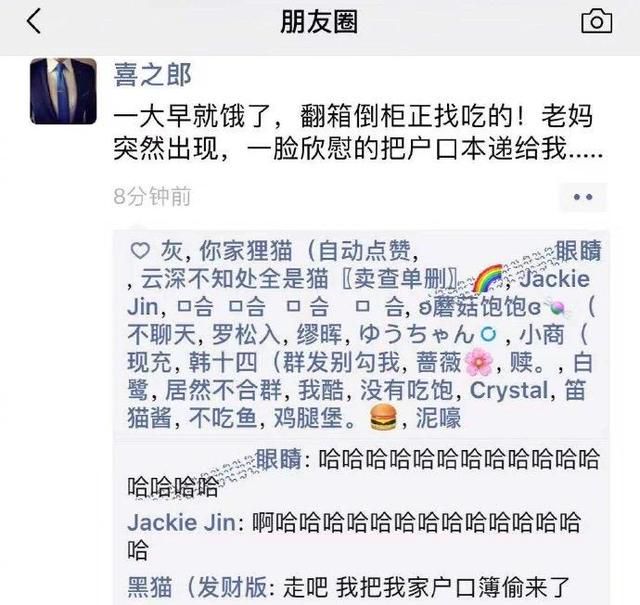Open the camera icon to post

click(596, 22)
